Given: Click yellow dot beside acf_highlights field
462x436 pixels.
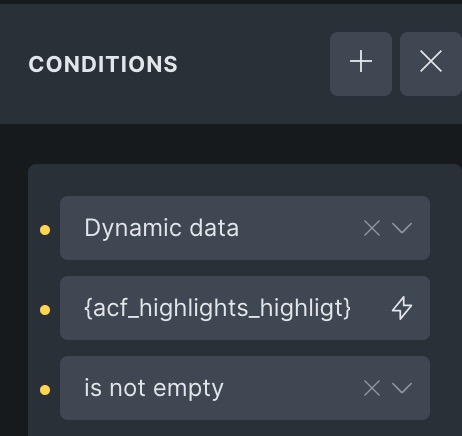Looking at the screenshot, I should (x=45, y=310).
